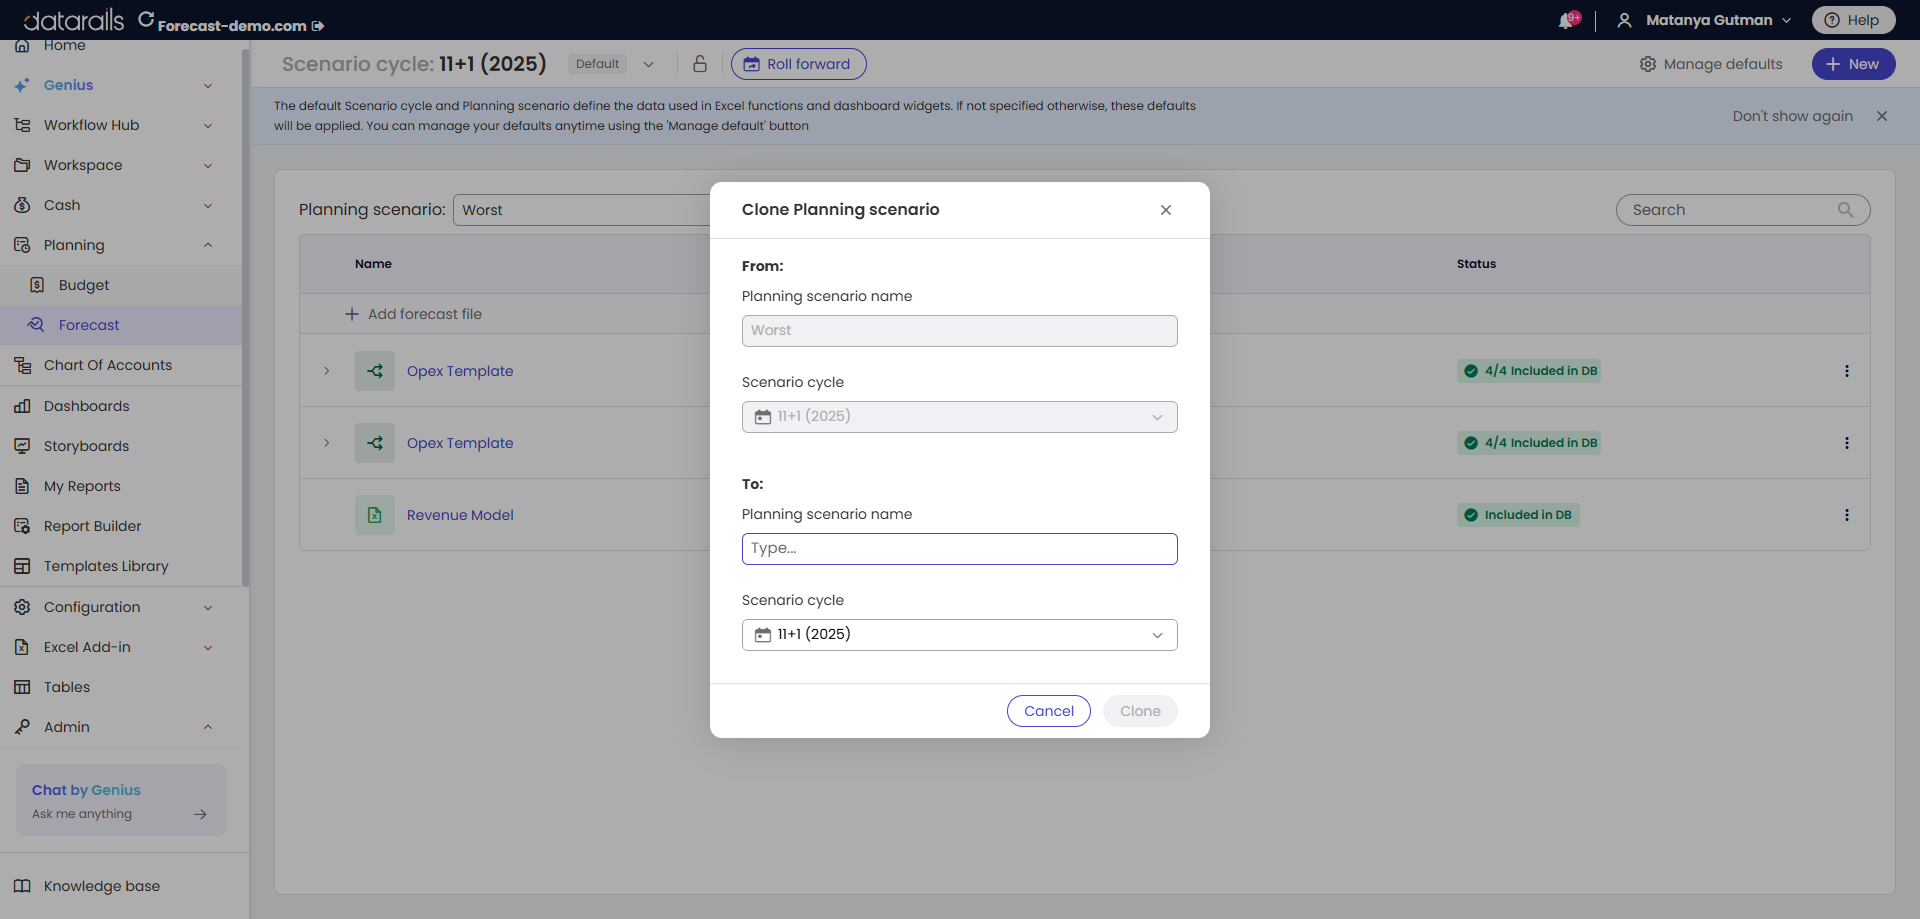Open the Revenue Model link

[460, 515]
